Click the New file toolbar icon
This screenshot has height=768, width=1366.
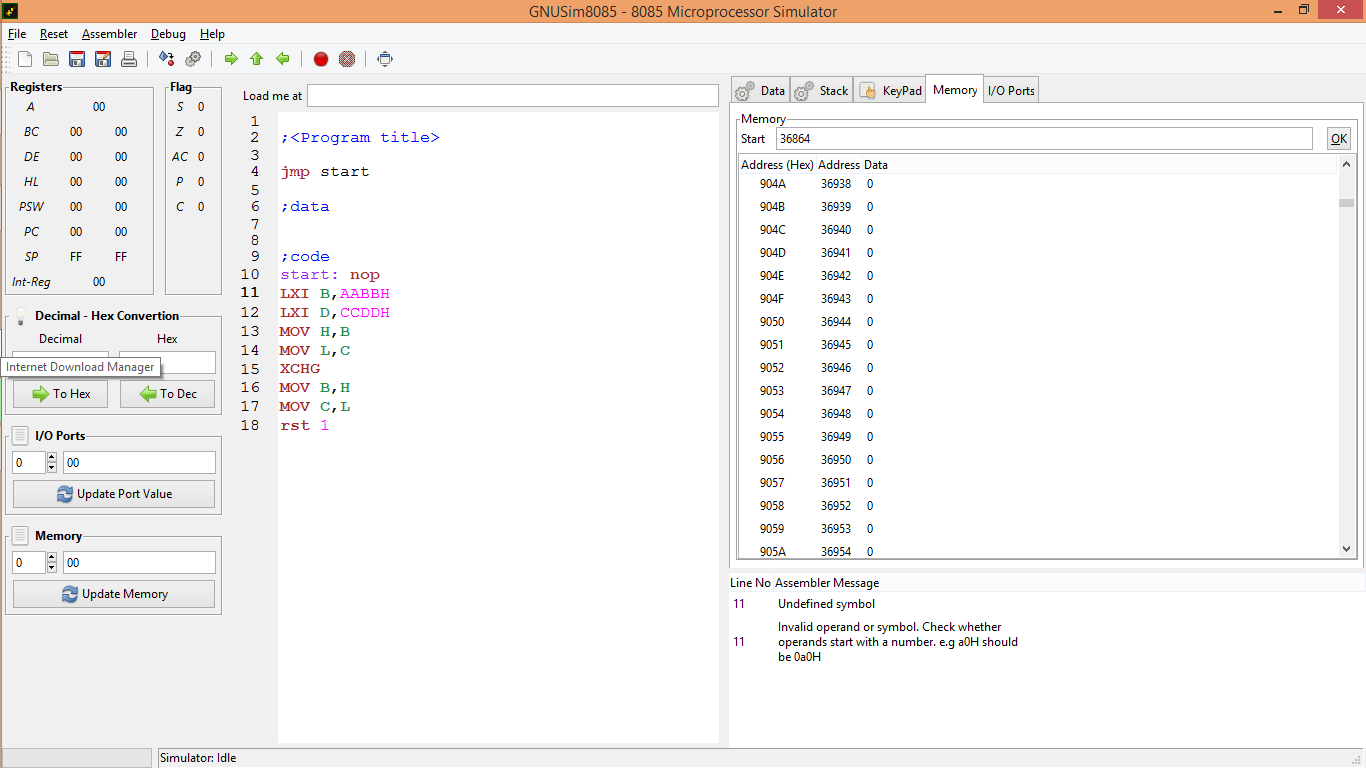coord(25,59)
